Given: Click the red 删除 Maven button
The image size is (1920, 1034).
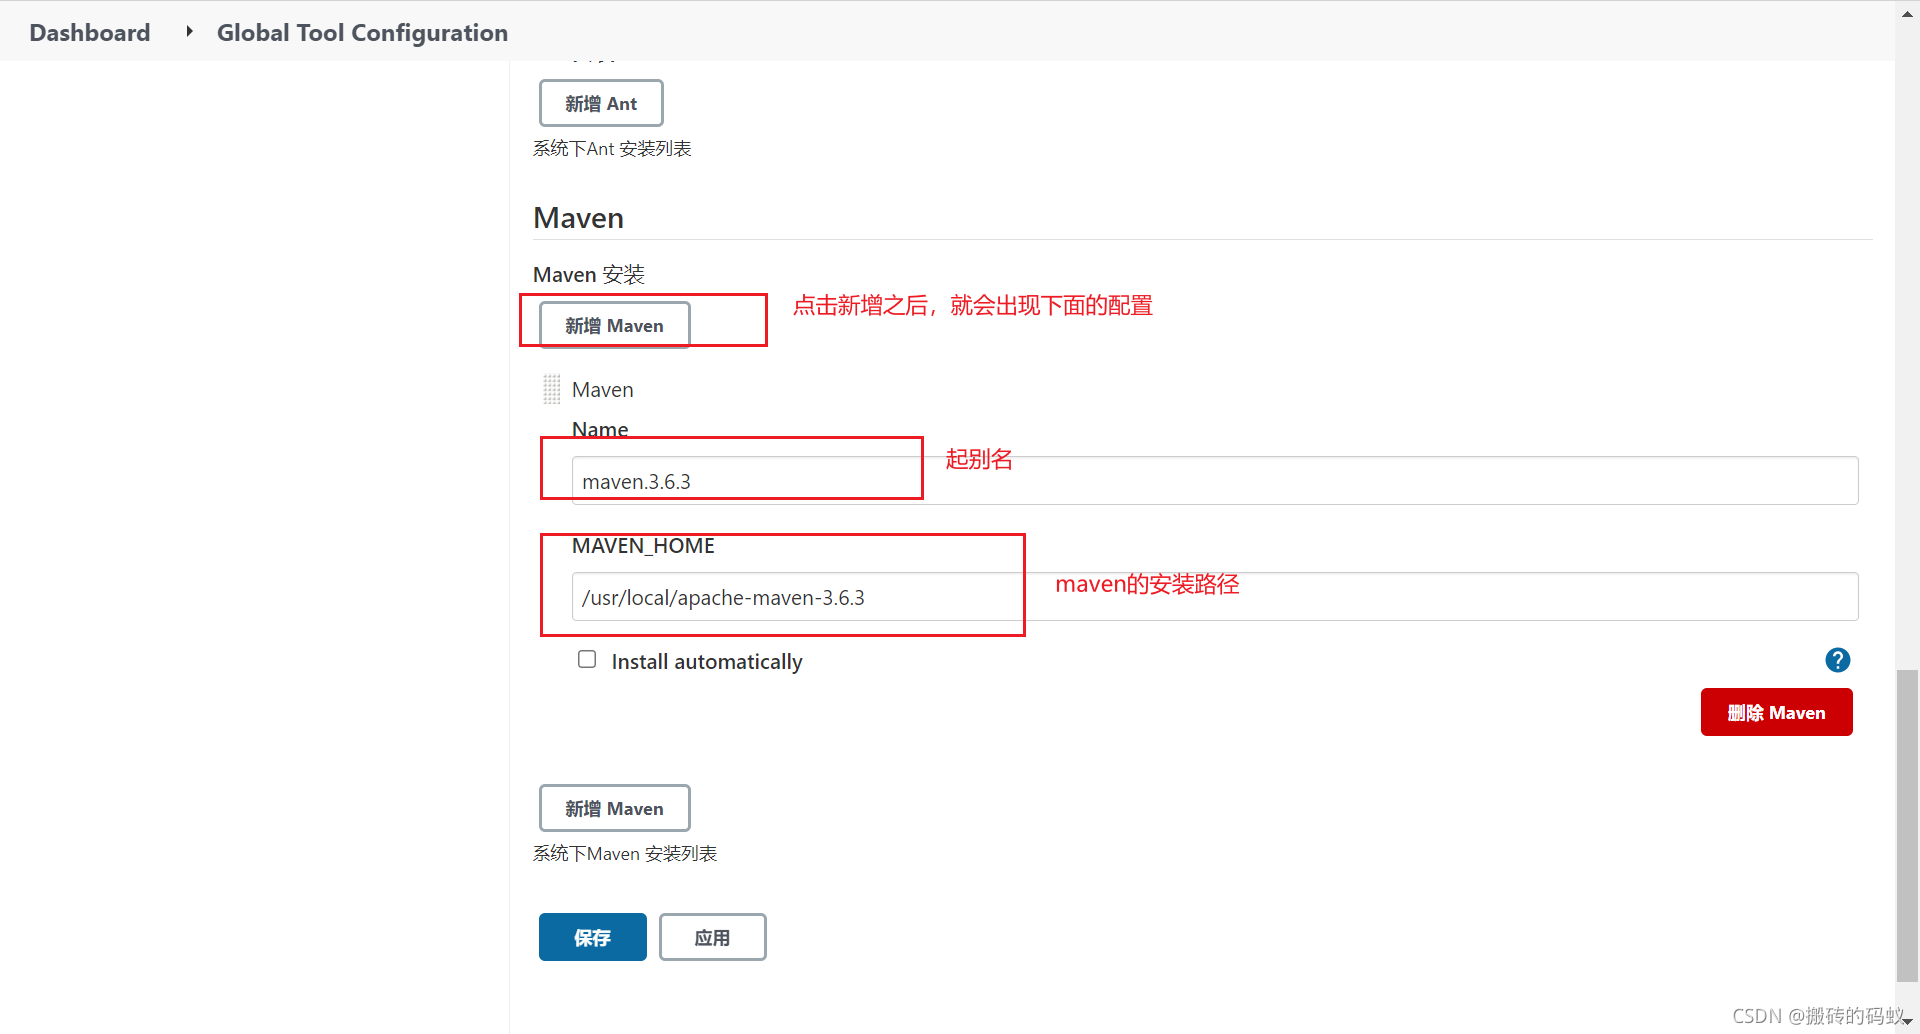Looking at the screenshot, I should [x=1776, y=712].
